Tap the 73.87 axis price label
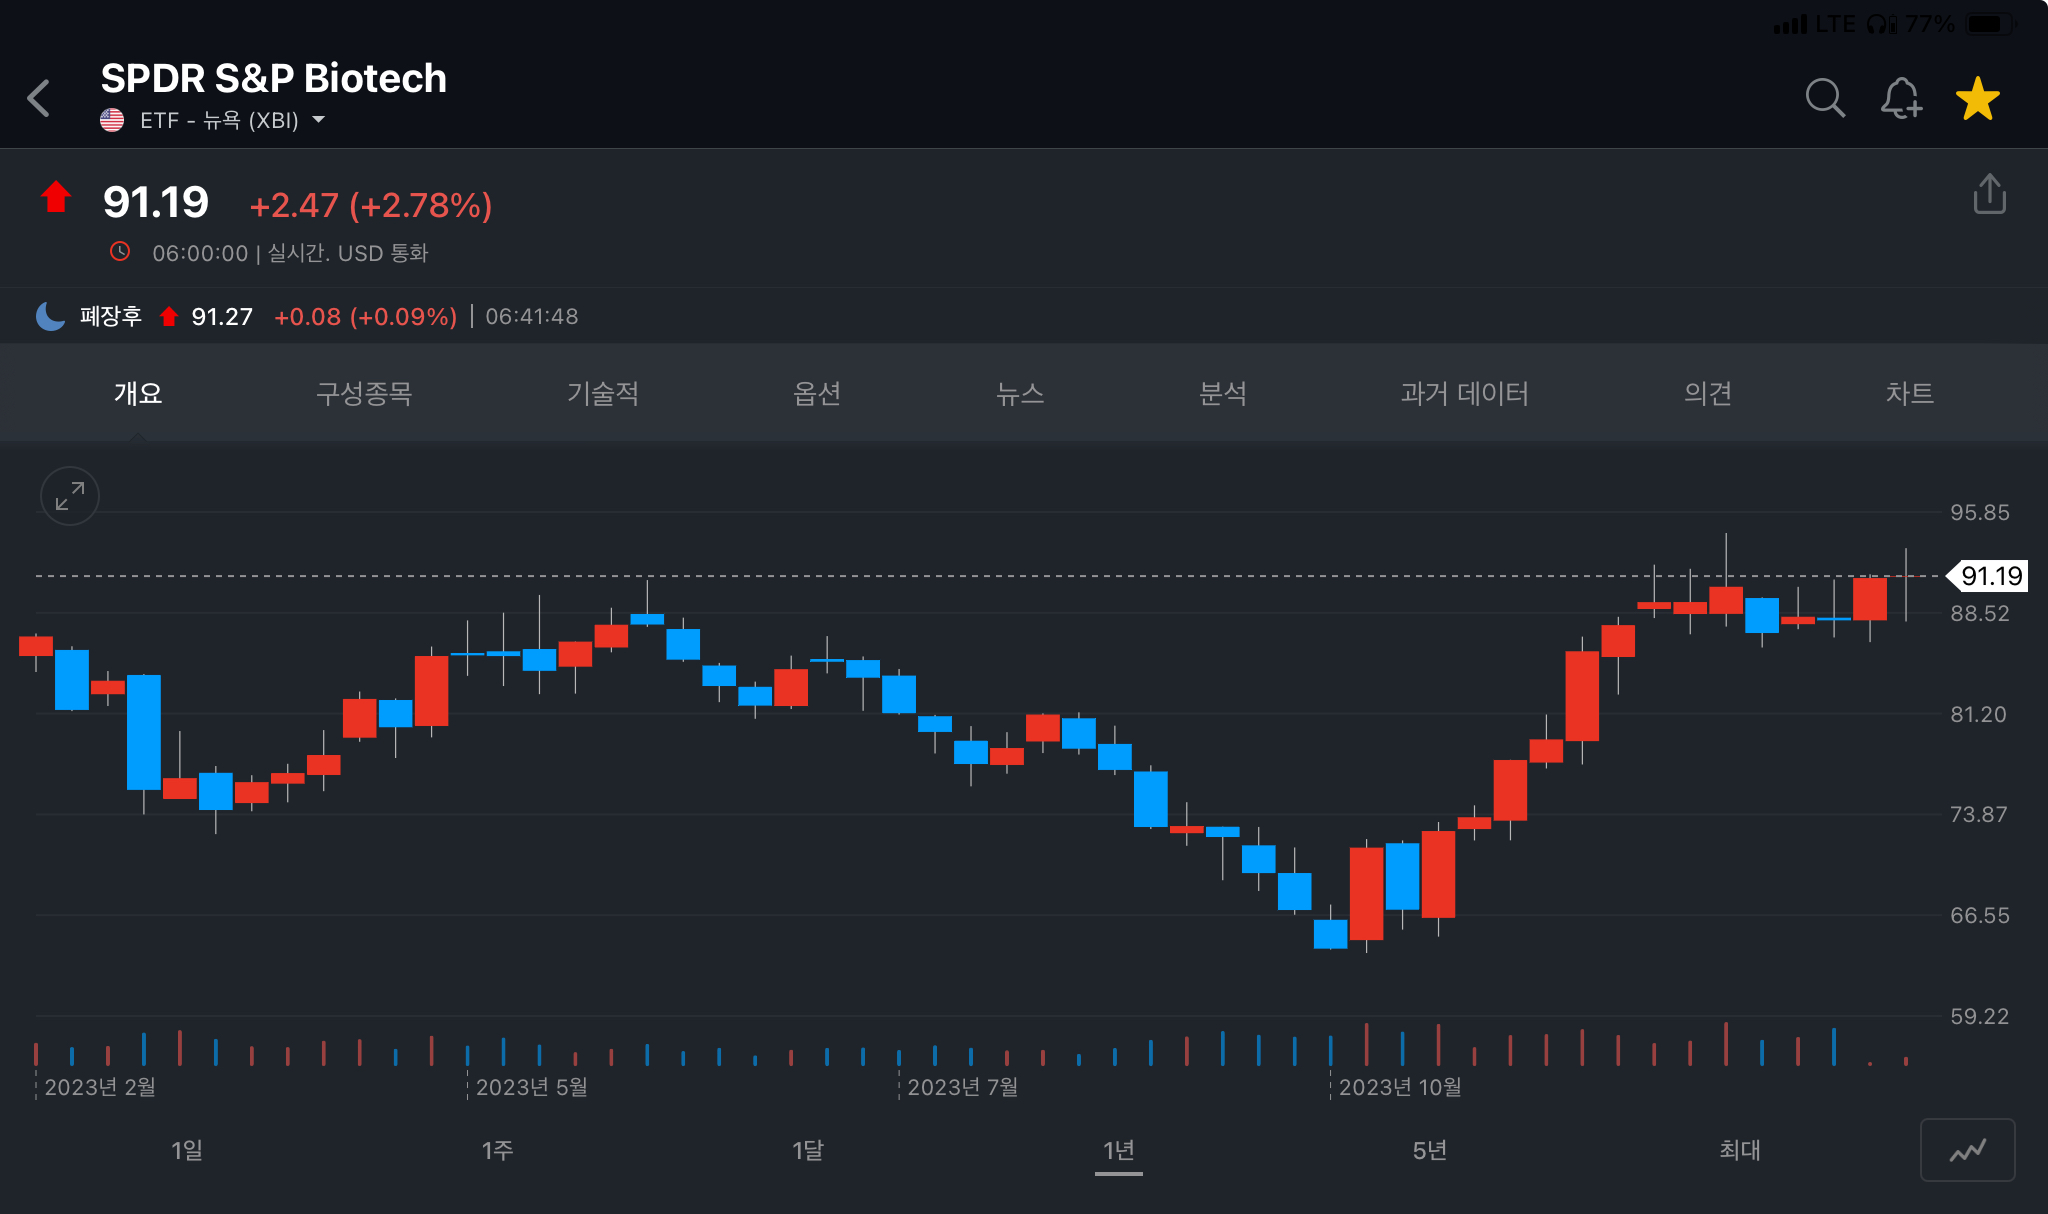2048x1214 pixels. (x=1979, y=814)
